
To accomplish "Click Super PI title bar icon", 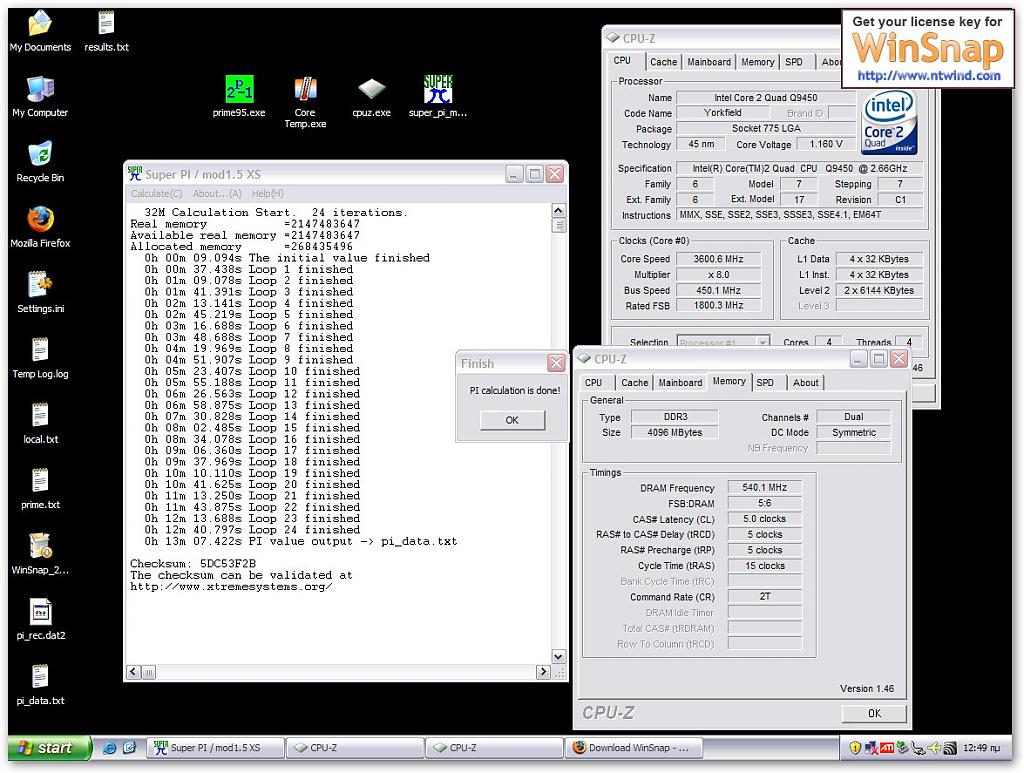I will (135, 174).
